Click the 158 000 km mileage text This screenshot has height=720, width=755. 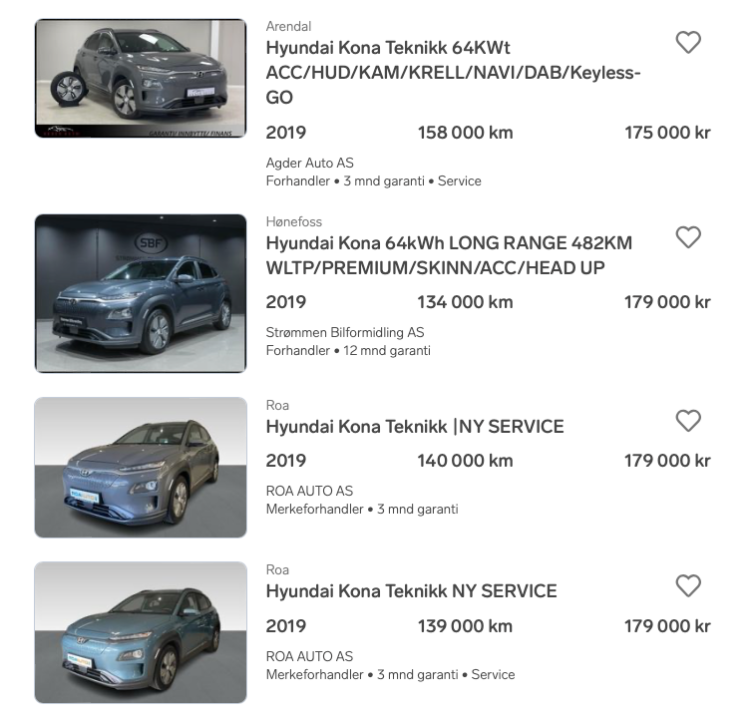(x=465, y=133)
